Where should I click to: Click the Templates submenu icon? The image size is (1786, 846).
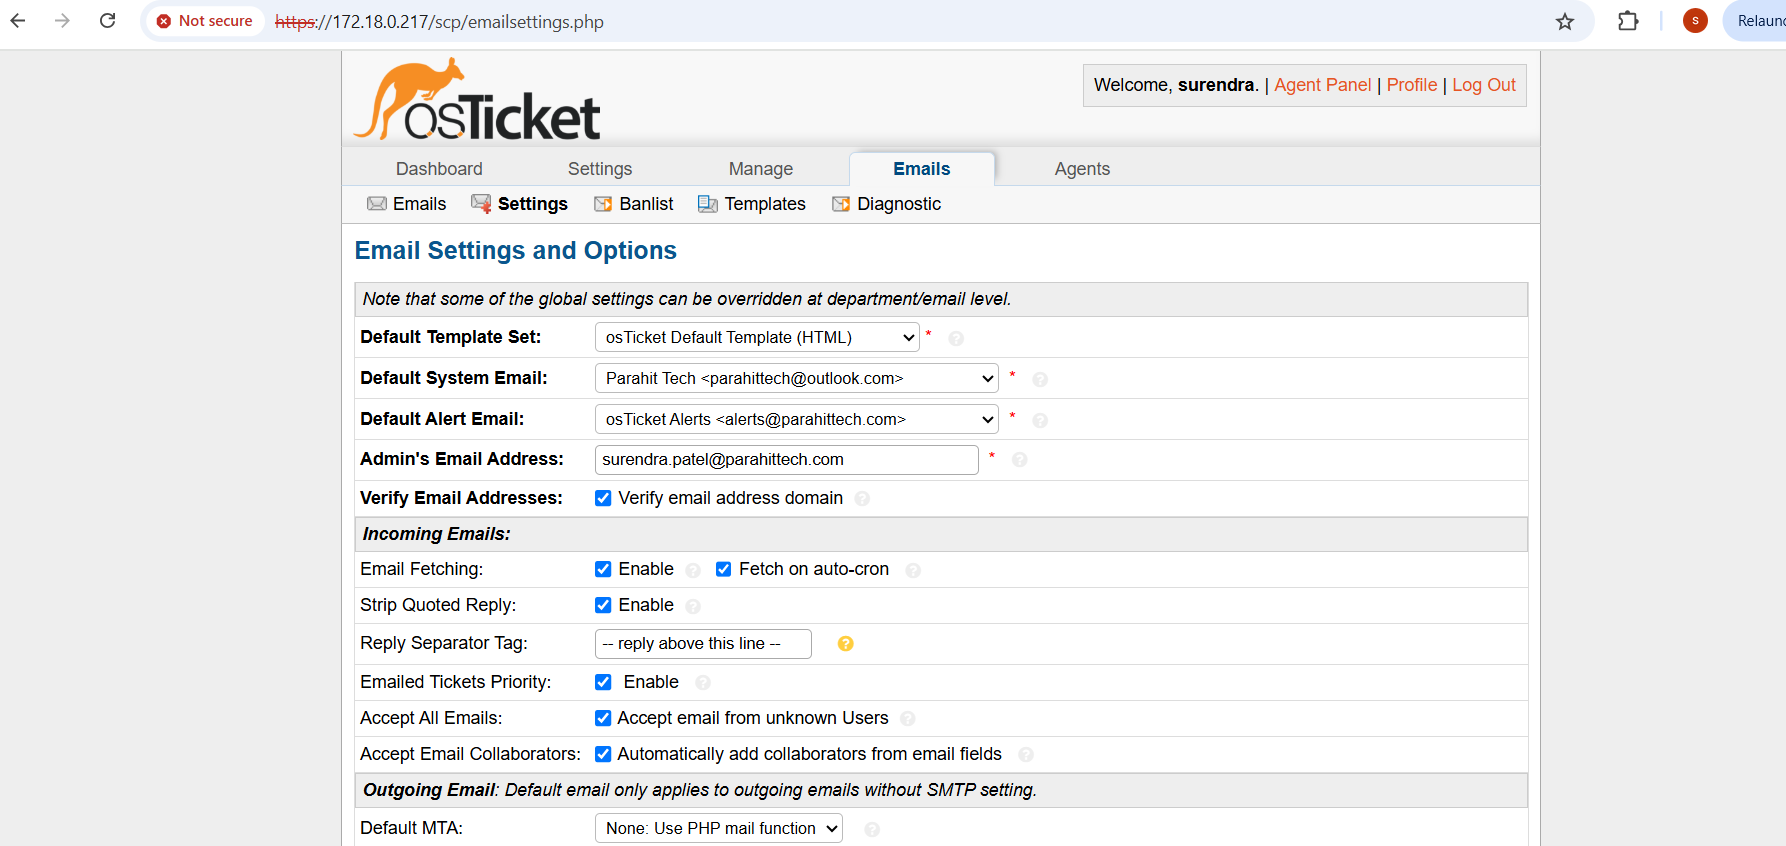[x=708, y=204]
